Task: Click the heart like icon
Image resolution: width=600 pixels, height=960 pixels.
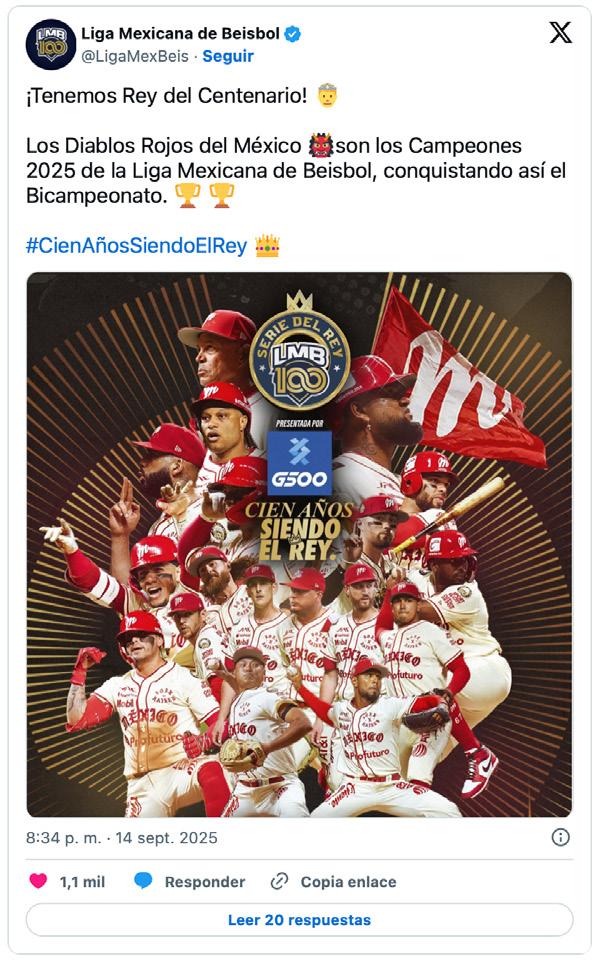Action: pos(39,881)
